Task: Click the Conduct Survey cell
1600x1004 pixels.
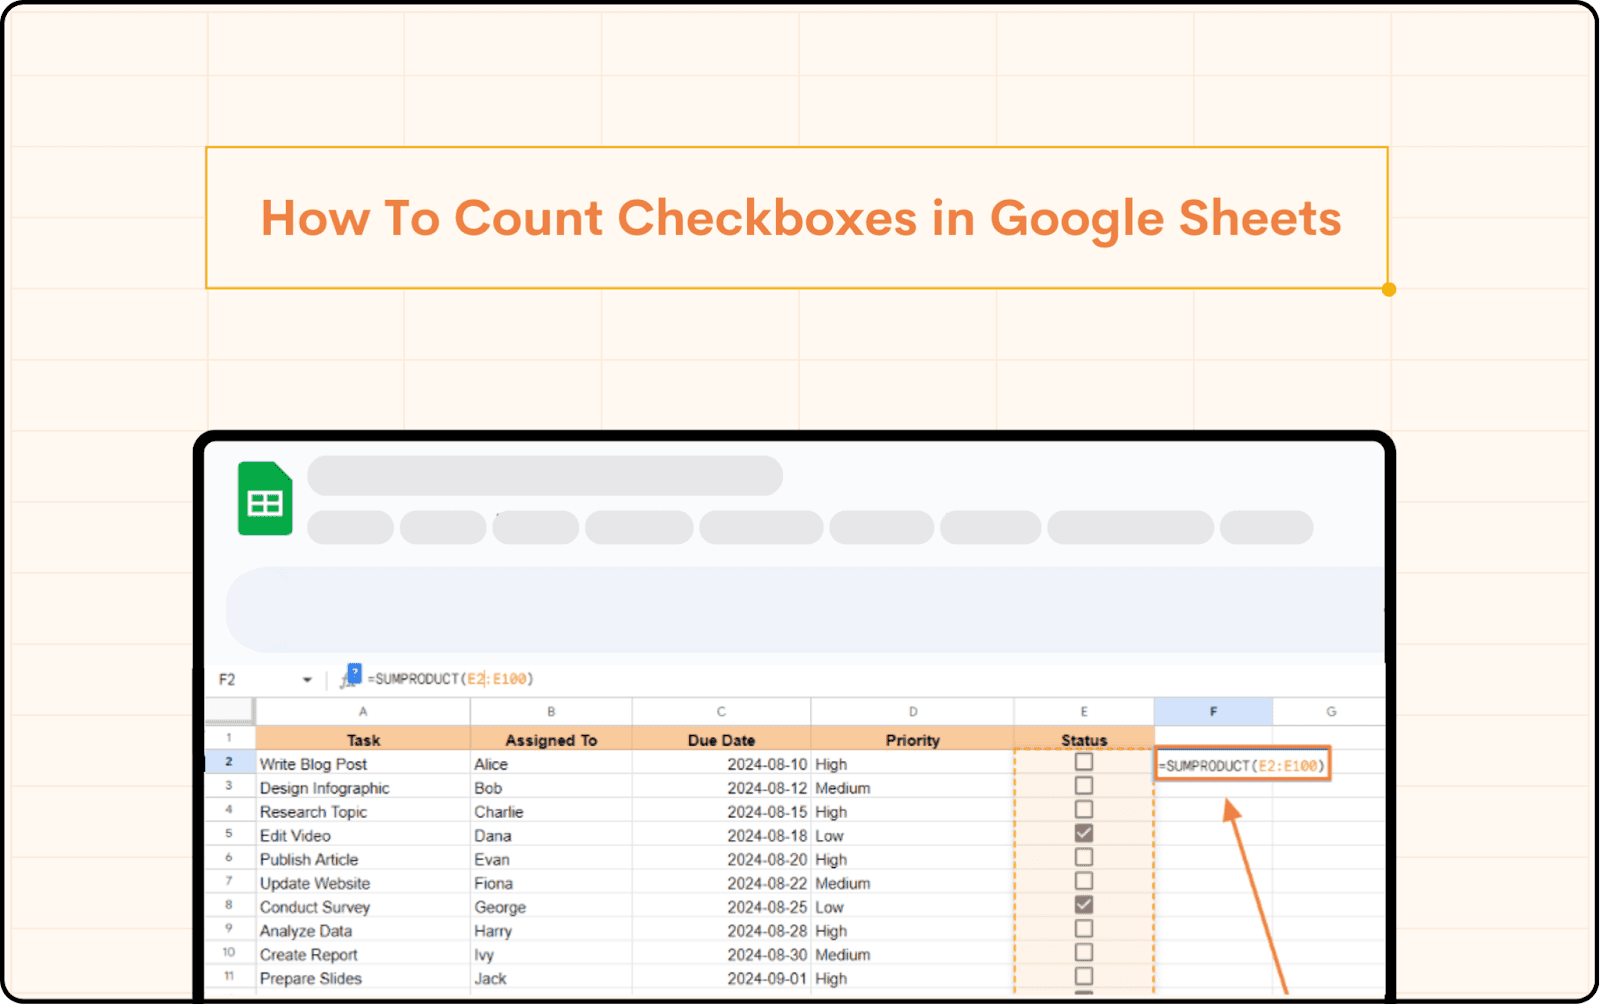Action: click(x=363, y=907)
